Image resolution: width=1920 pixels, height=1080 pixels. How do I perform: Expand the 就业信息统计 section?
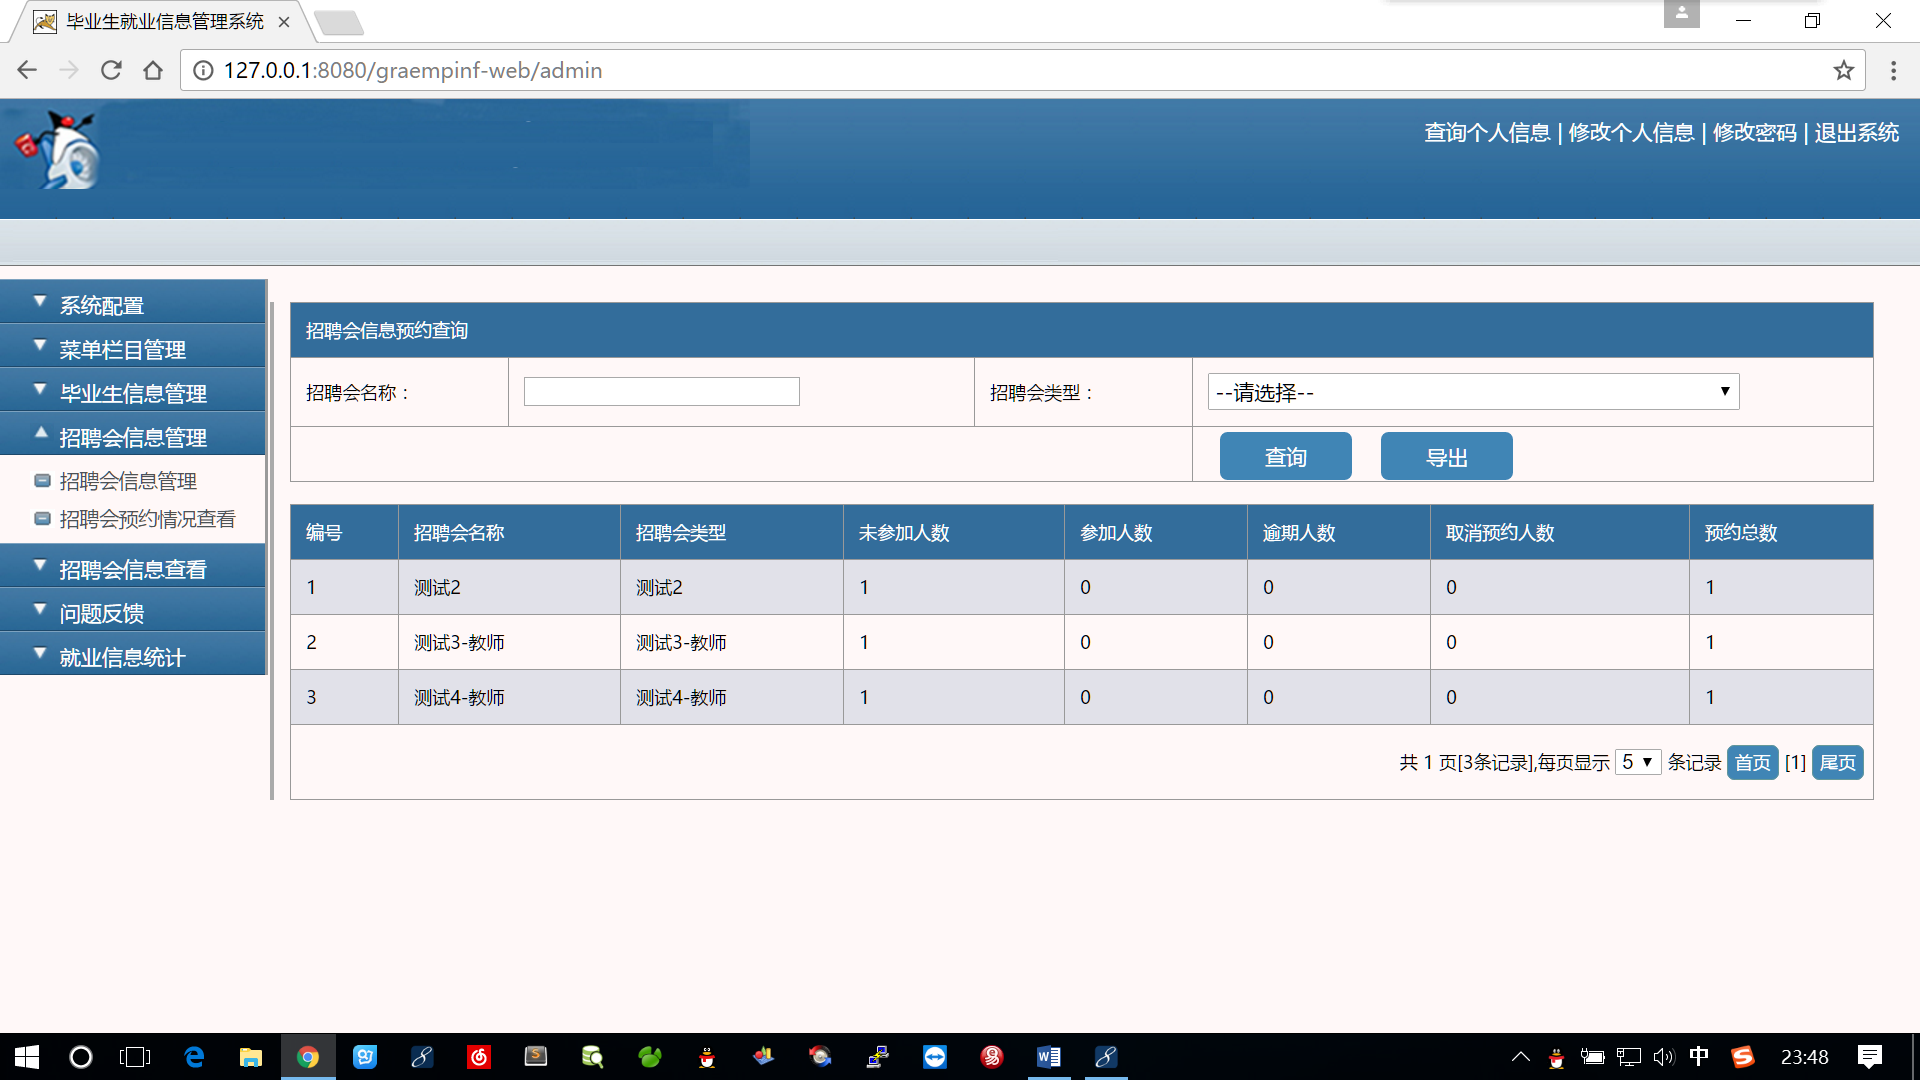[122, 657]
